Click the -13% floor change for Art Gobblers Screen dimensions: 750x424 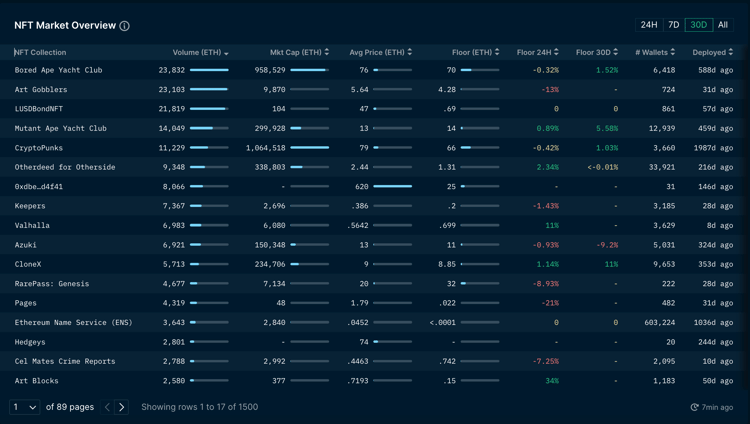click(x=550, y=89)
